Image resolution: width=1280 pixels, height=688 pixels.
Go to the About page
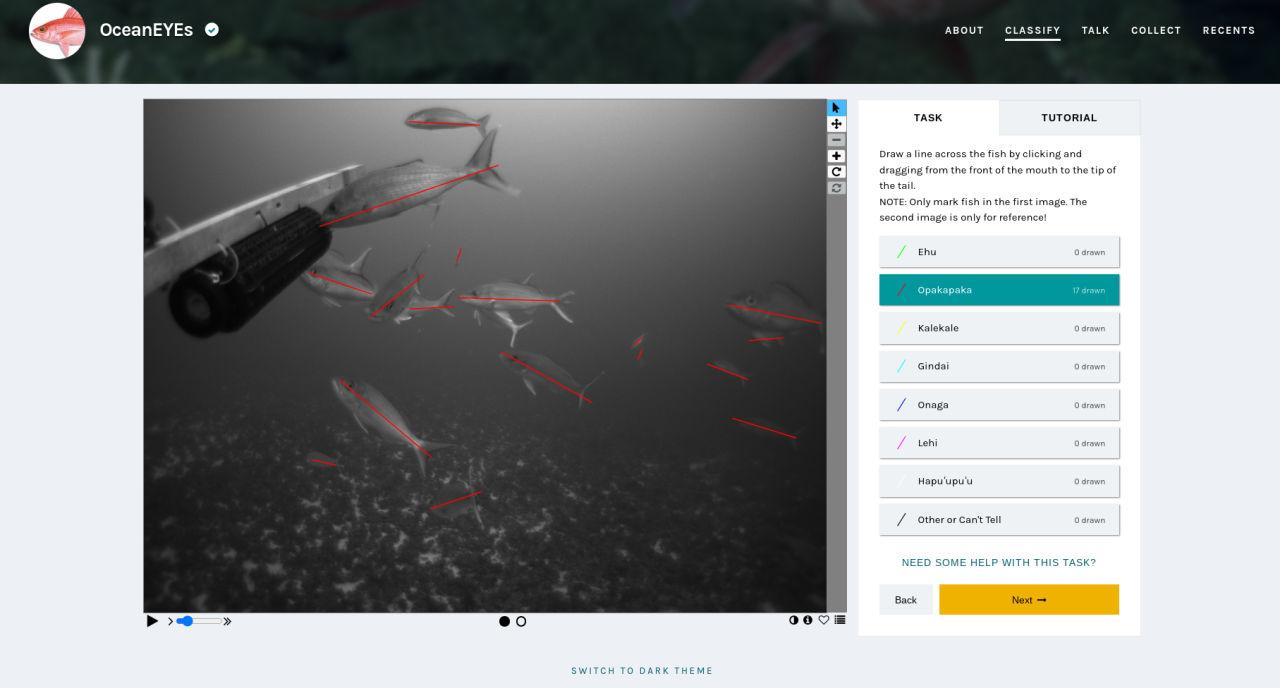coord(964,30)
